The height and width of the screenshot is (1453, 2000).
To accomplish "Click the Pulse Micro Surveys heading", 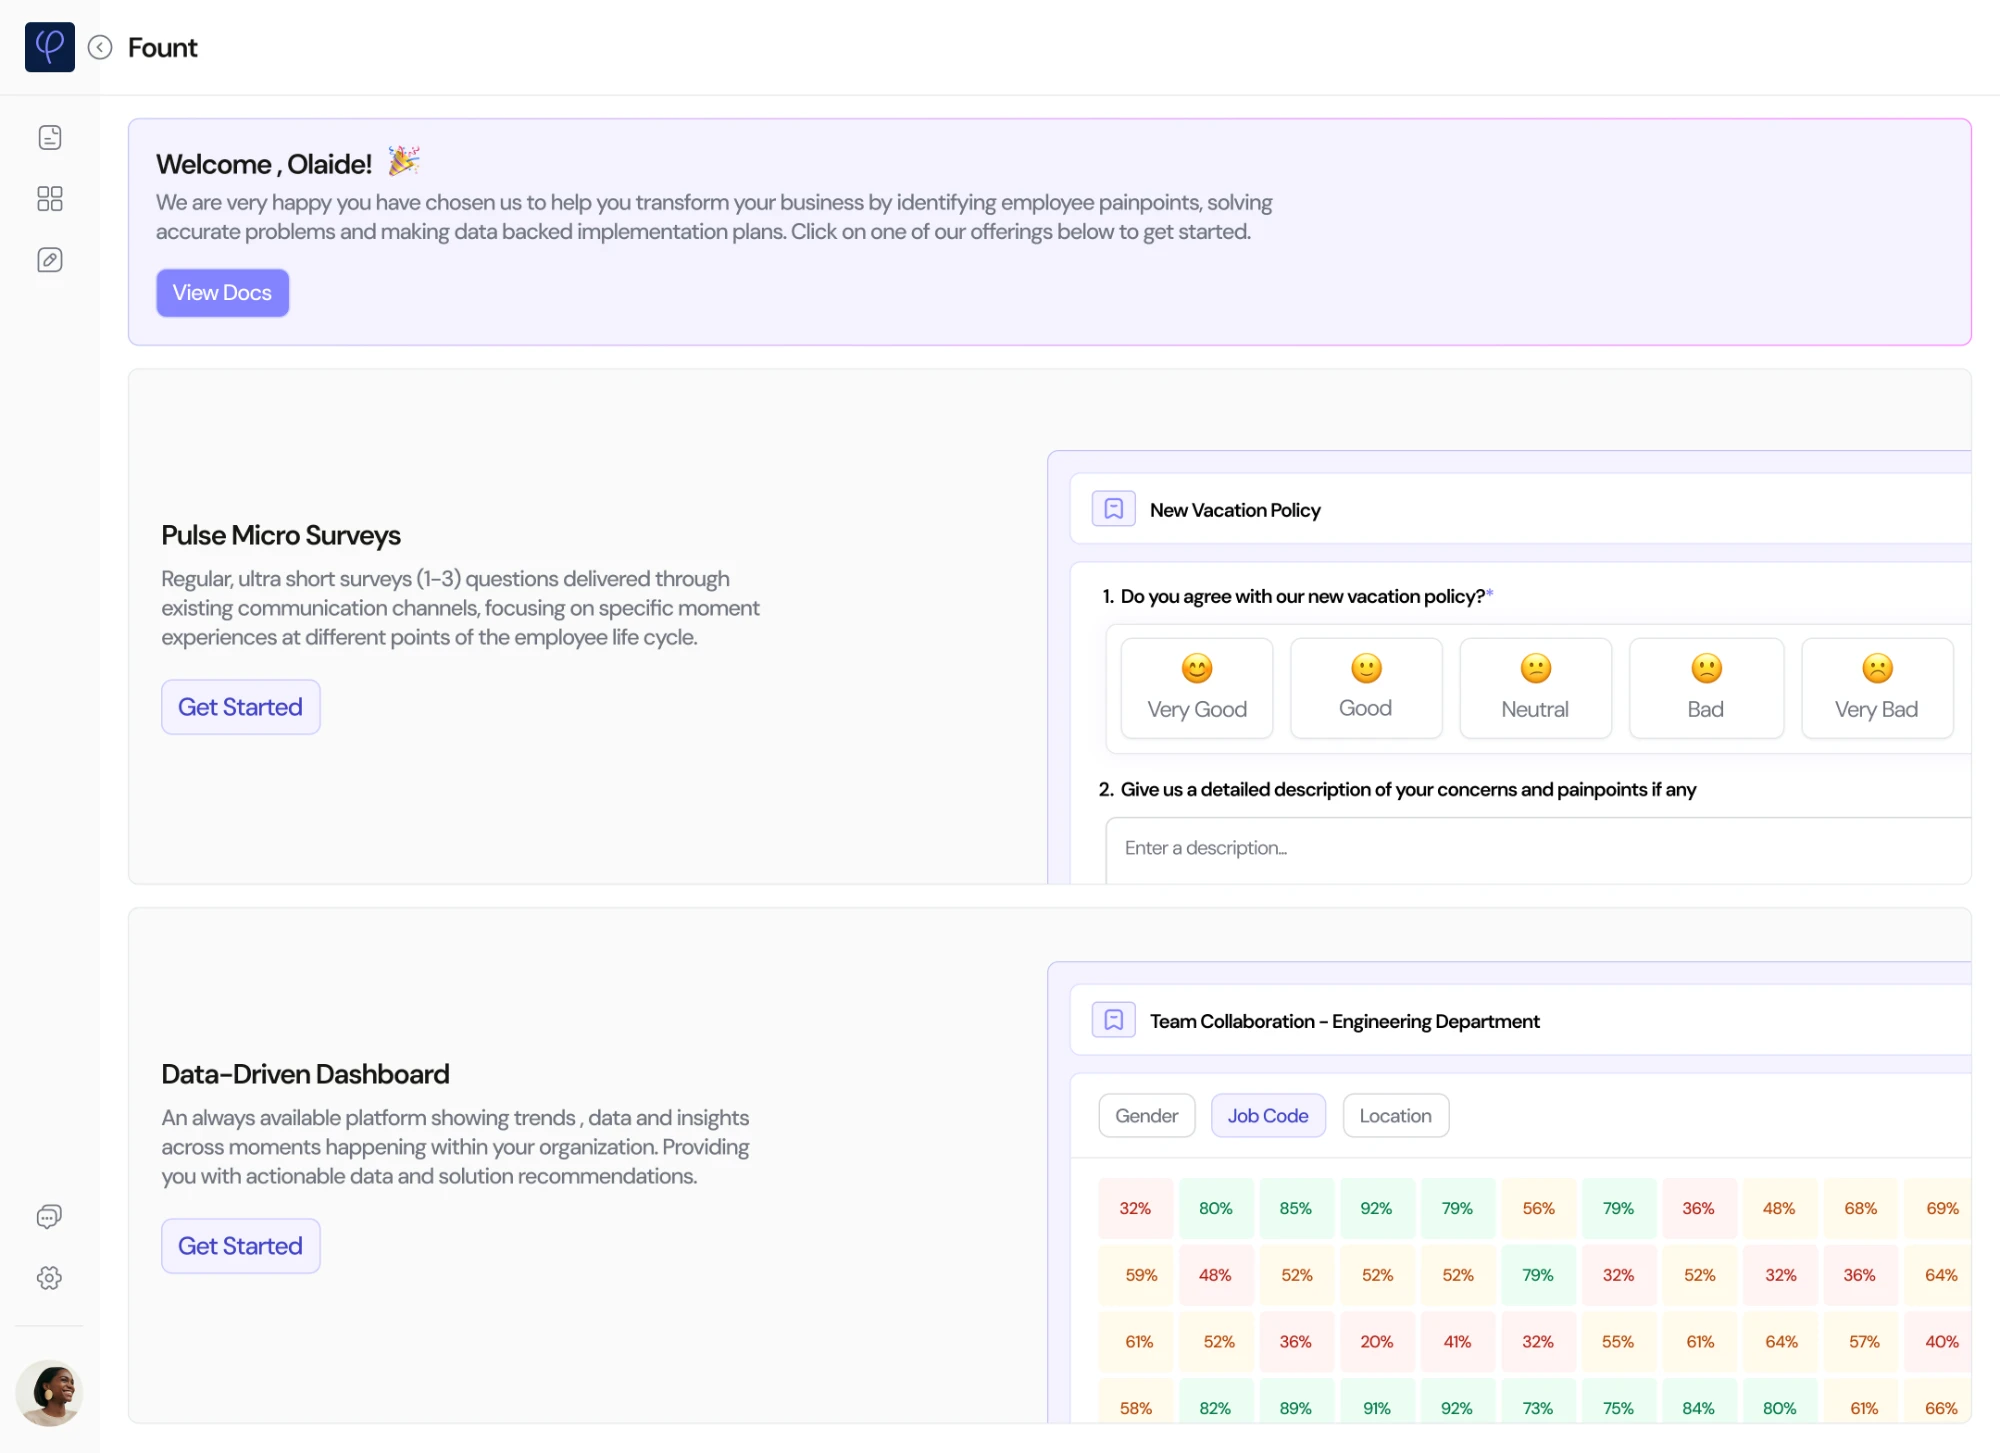I will [x=281, y=535].
